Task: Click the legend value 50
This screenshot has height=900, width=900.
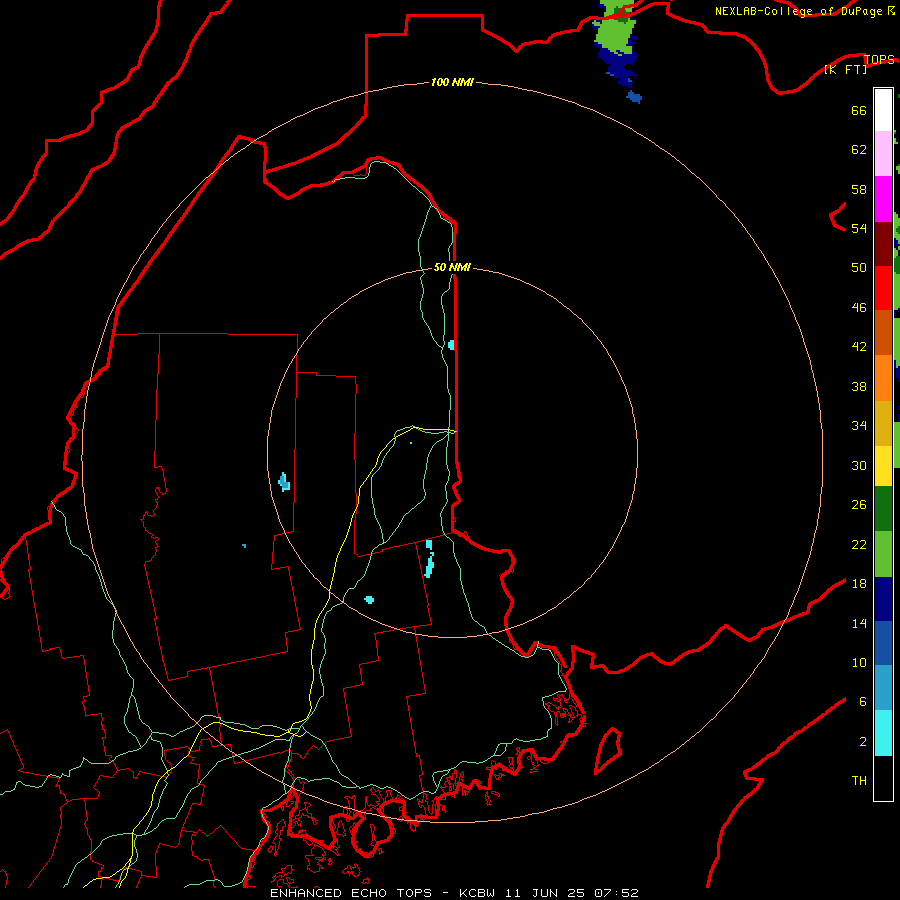Action: click(859, 268)
